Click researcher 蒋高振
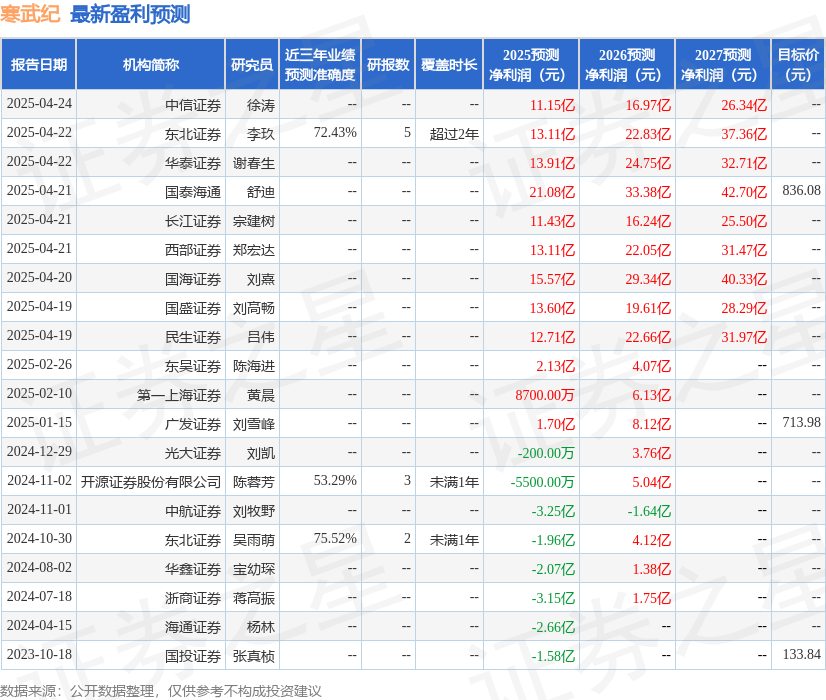Viewport: 826px width, 700px height. pyautogui.click(x=254, y=598)
